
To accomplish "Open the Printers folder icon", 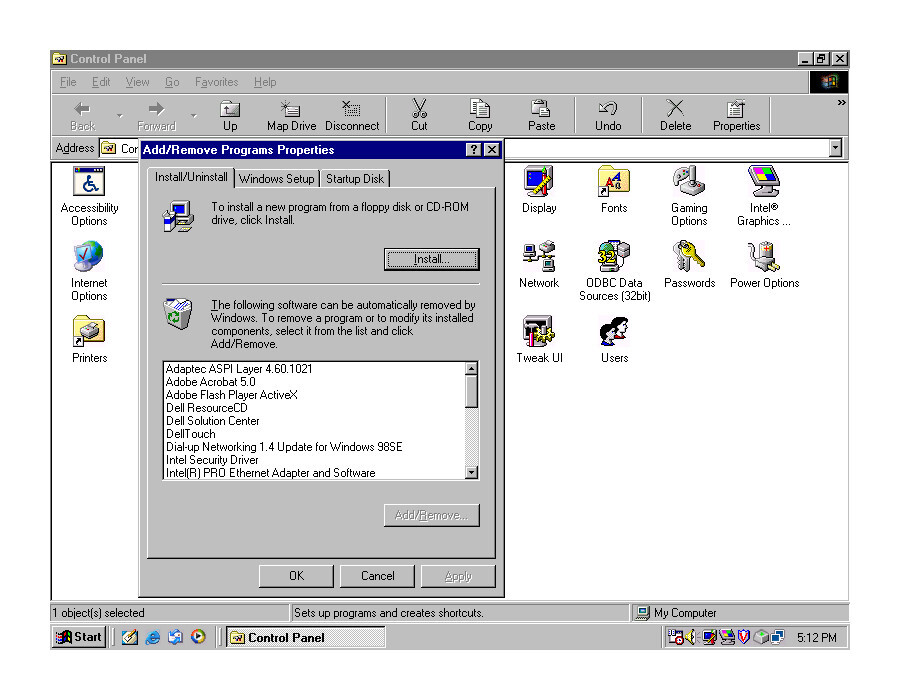I will pos(89,339).
